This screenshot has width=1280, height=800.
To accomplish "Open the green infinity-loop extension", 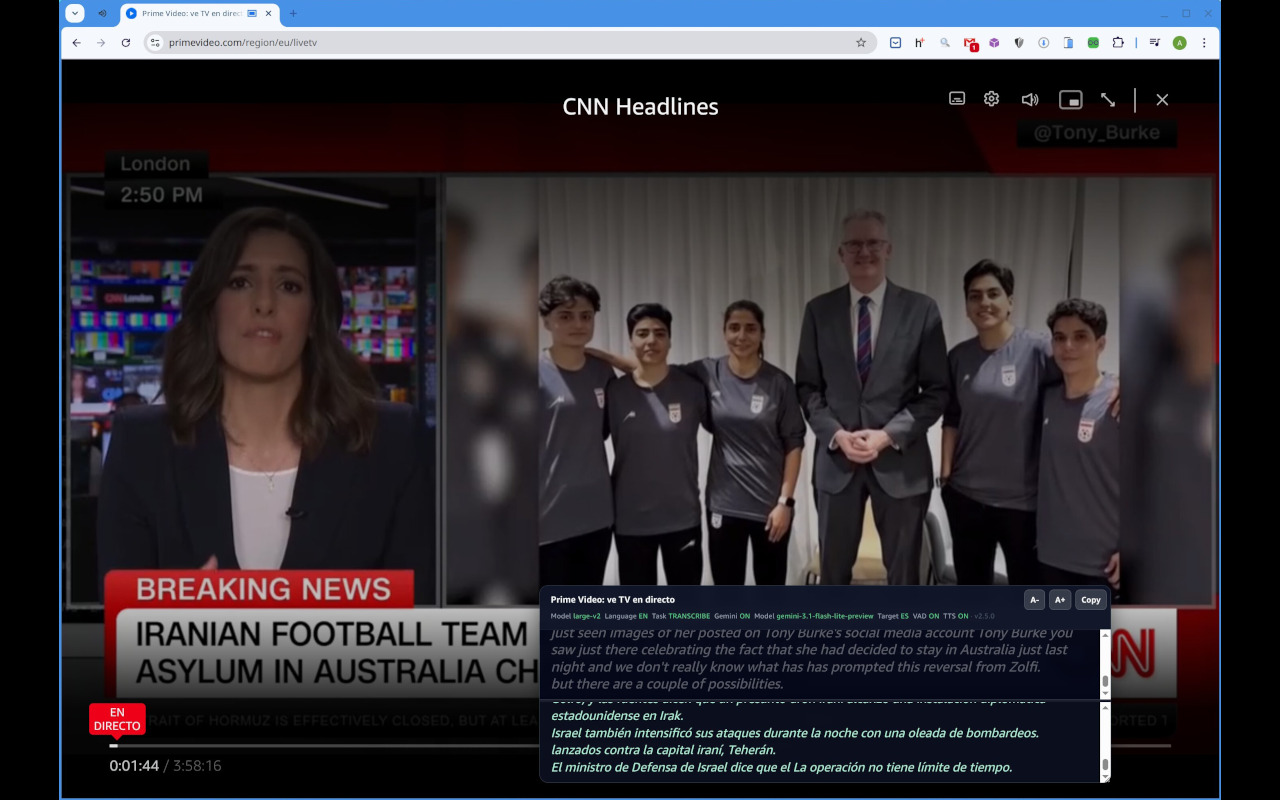I will (x=1093, y=43).
